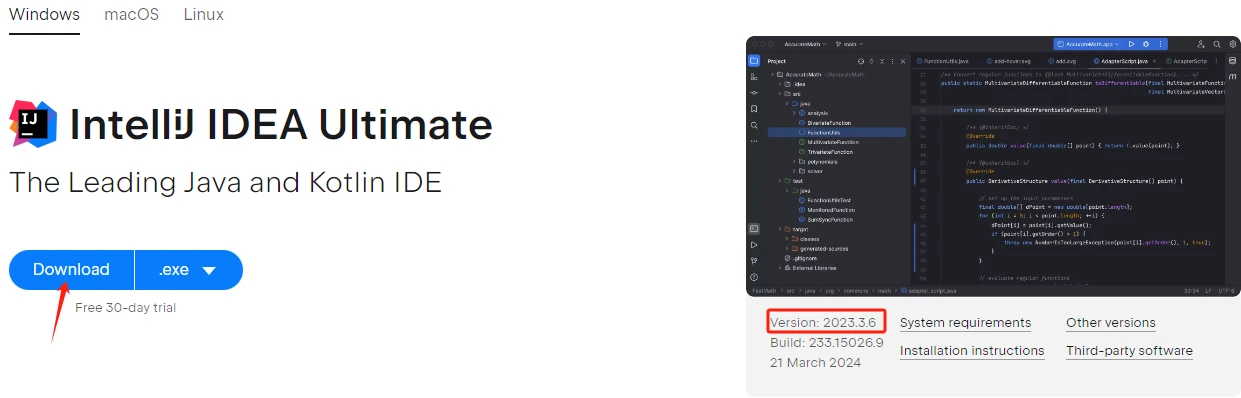The image size is (1241, 398).
Task: Click the Debug bug icon in IDE toolbar
Action: click(1145, 44)
